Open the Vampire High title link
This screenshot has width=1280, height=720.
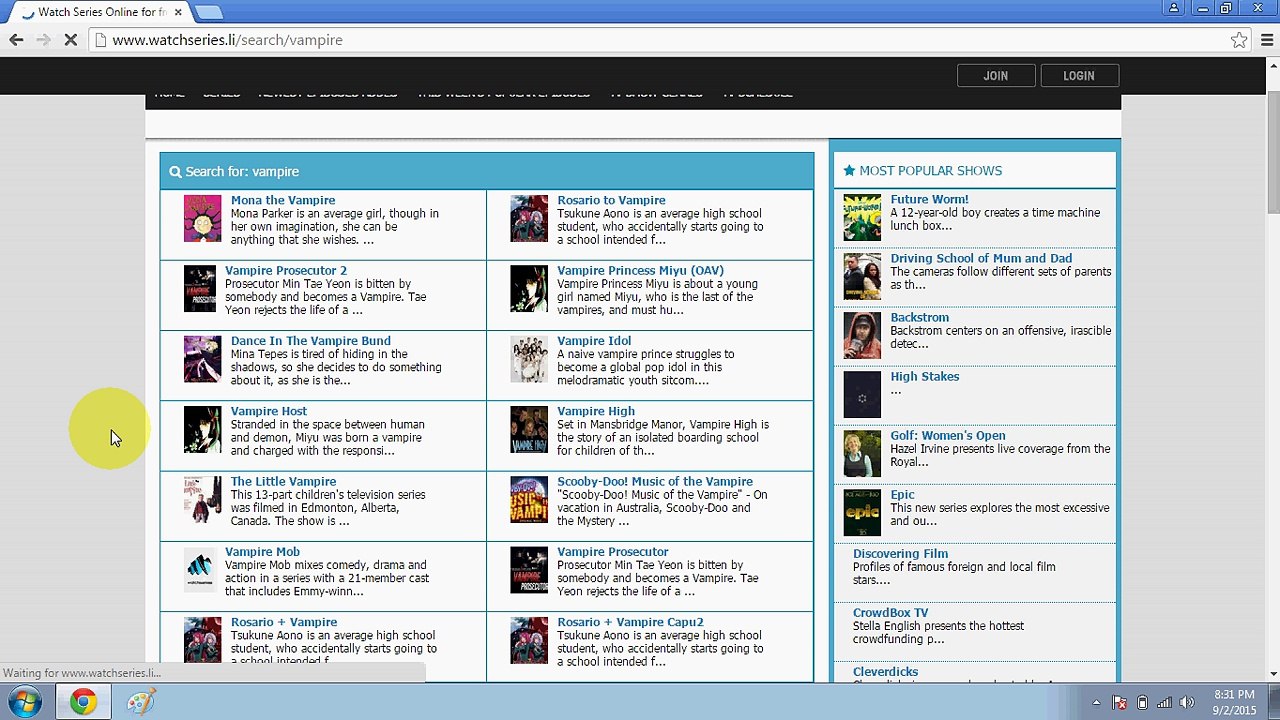[x=596, y=411]
